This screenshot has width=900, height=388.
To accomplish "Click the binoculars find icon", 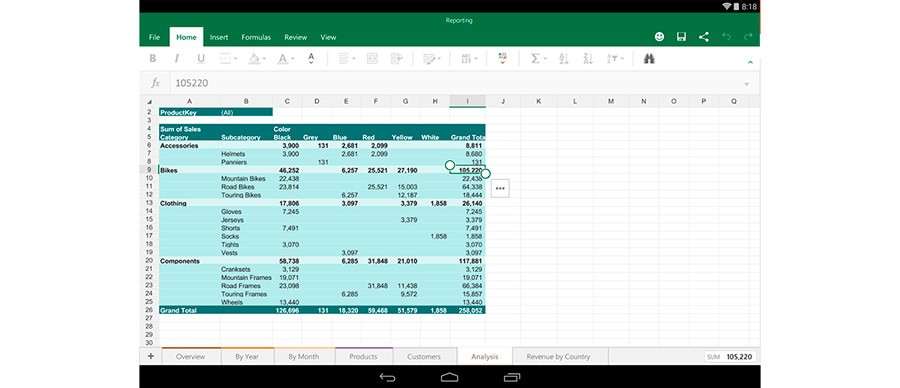I will coord(649,59).
